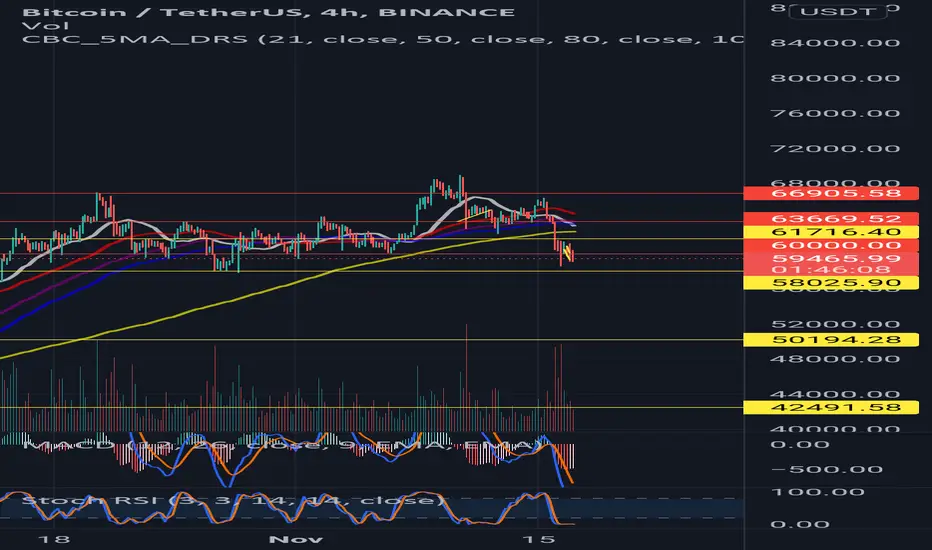Click the 44000.00 price axis label
Screen dimensions: 932x550
tap(835, 394)
